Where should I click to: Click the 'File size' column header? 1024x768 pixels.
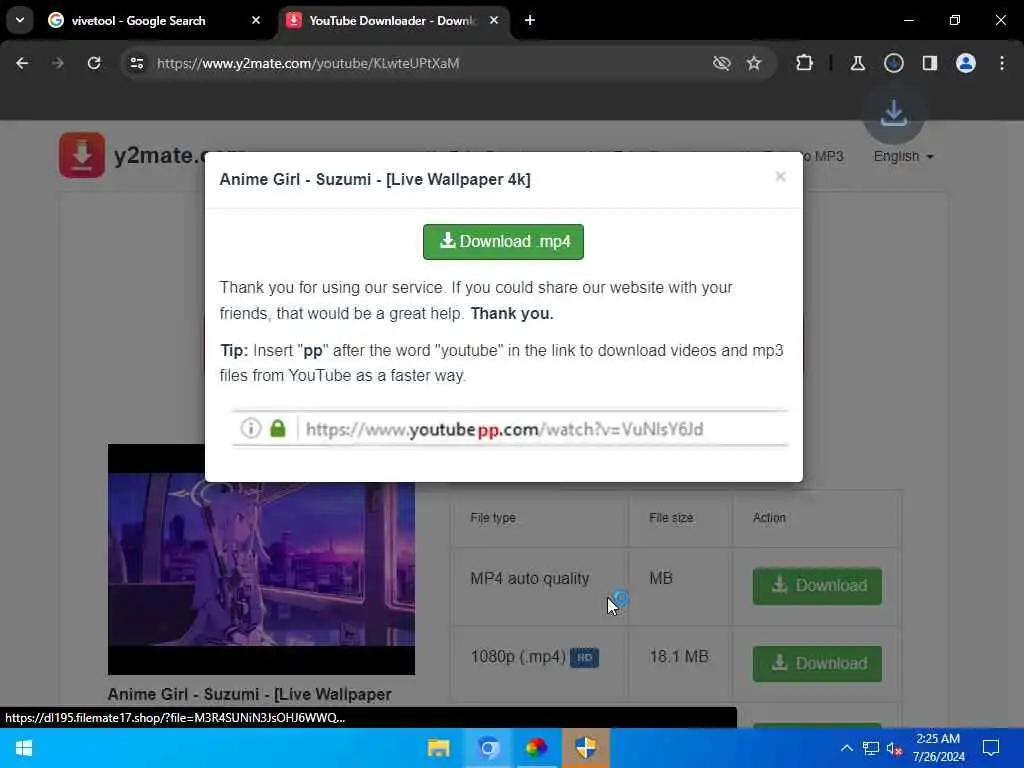[x=671, y=518]
